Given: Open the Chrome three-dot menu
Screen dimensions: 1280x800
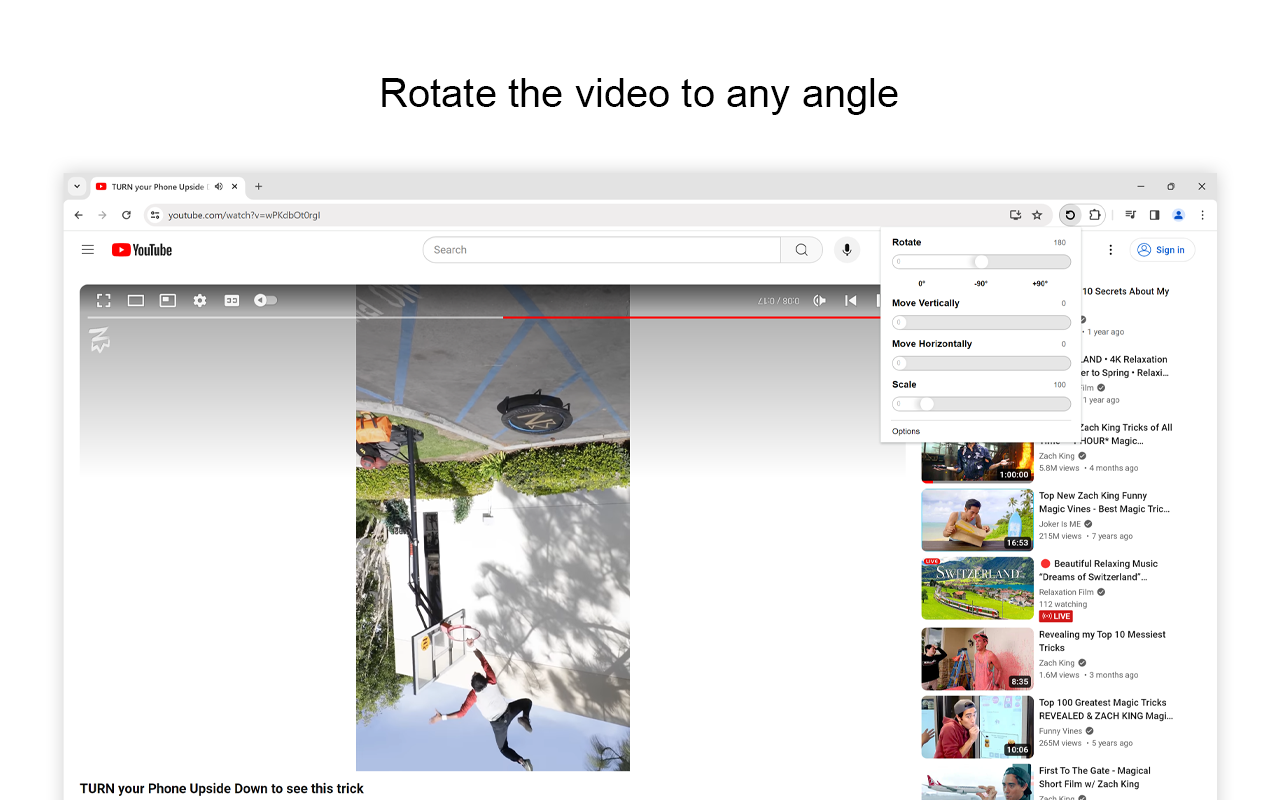Looking at the screenshot, I should (1202, 214).
